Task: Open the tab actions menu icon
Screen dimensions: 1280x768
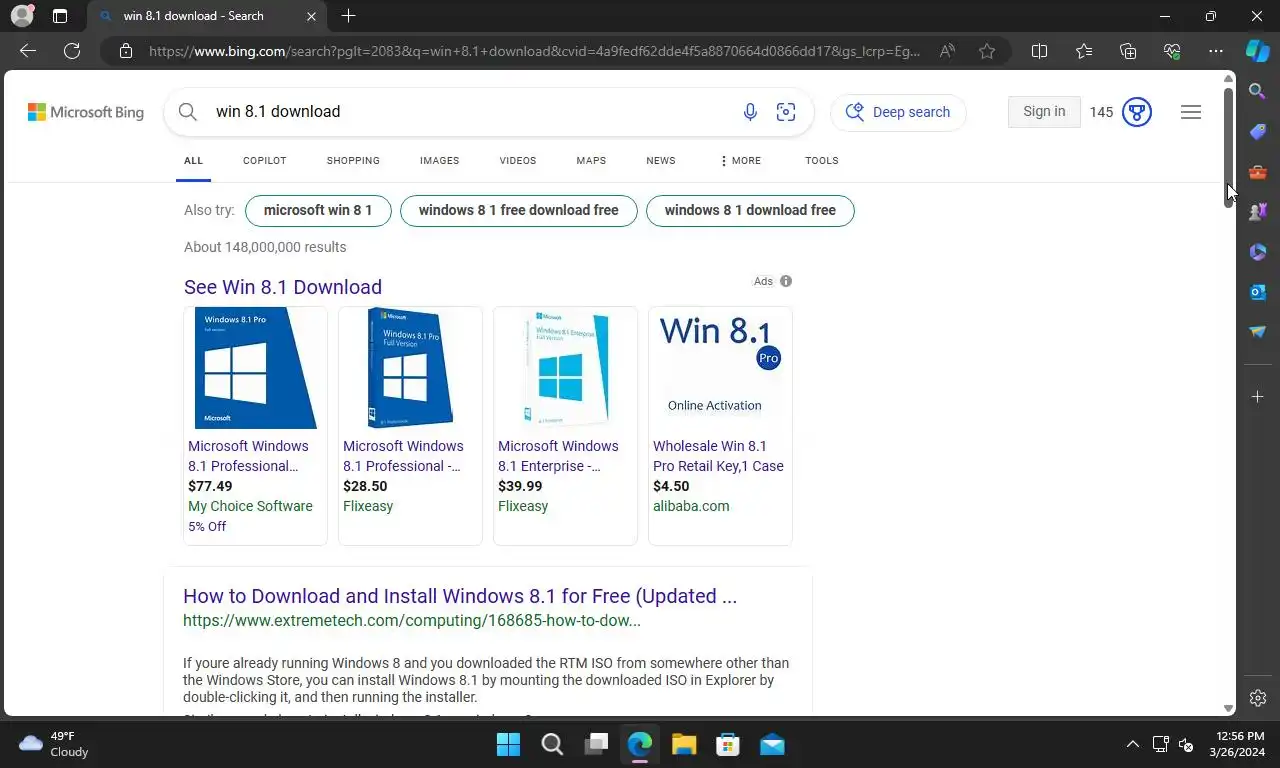Action: (x=60, y=16)
